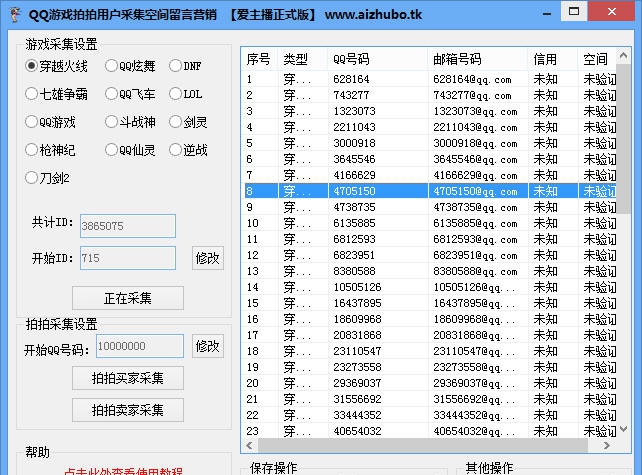Sort by 空间 column header
The height and width of the screenshot is (475, 642).
tap(597, 59)
